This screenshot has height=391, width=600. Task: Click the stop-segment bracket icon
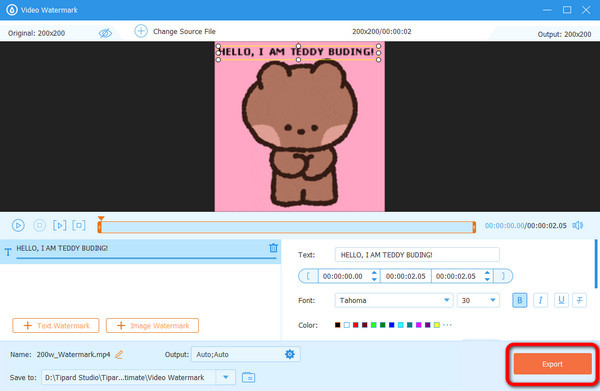pyautogui.click(x=79, y=225)
